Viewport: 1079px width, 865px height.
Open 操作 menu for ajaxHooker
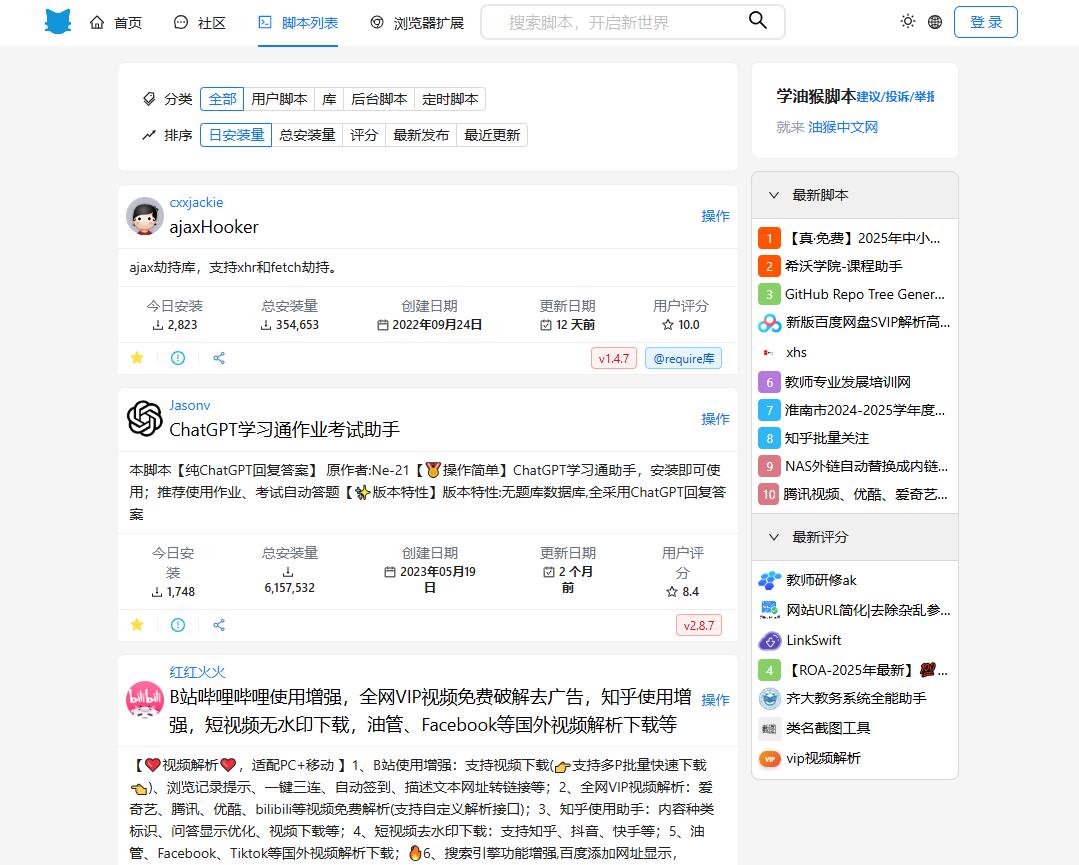(715, 216)
